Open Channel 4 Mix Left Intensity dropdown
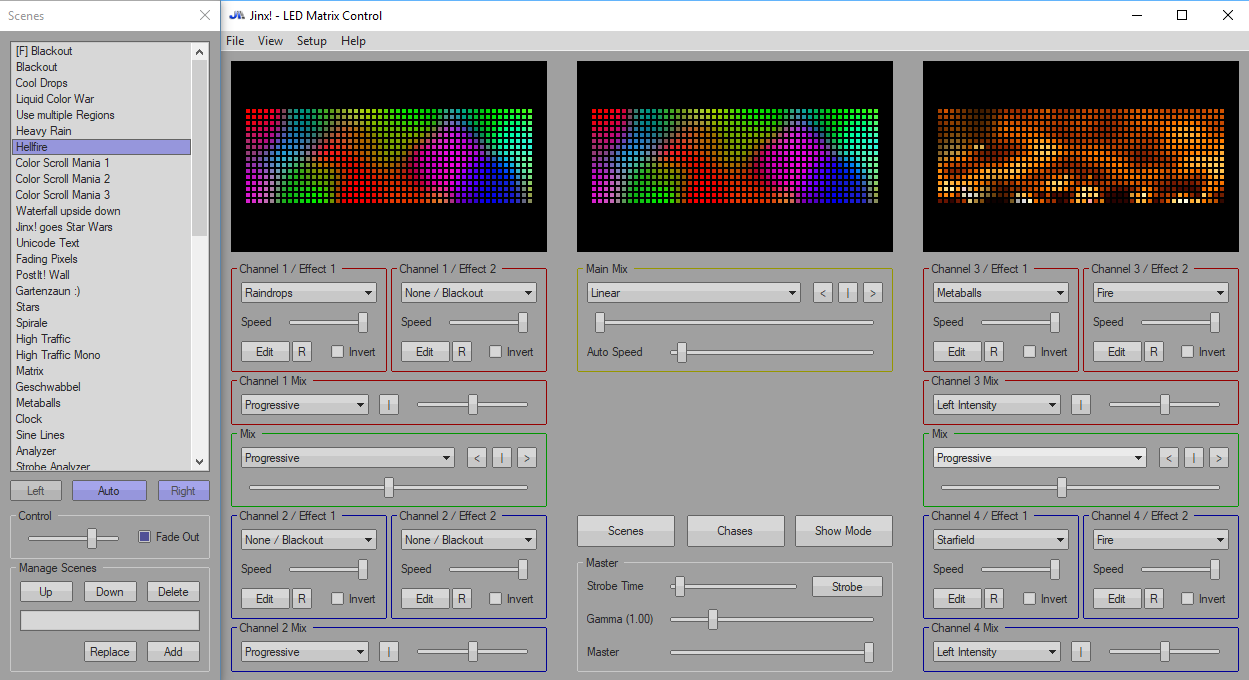Image resolution: width=1249 pixels, height=680 pixels. click(x=997, y=652)
